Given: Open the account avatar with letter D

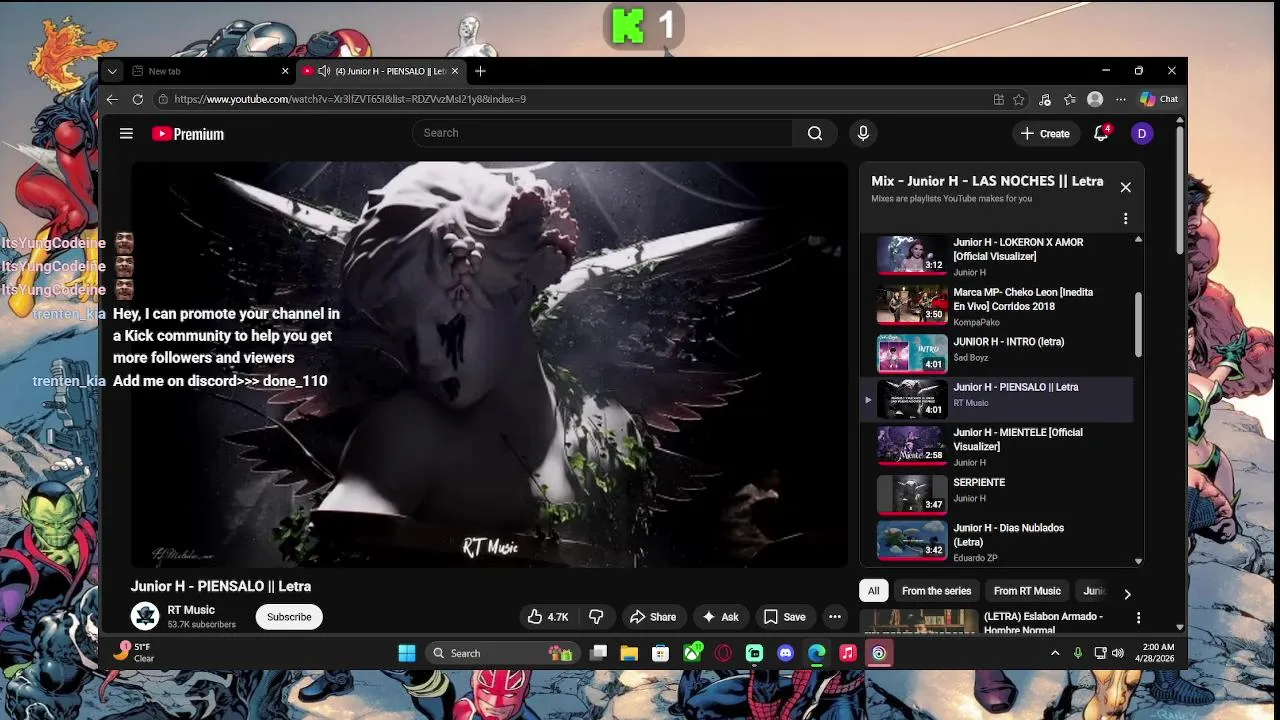Looking at the screenshot, I should pyautogui.click(x=1142, y=133).
